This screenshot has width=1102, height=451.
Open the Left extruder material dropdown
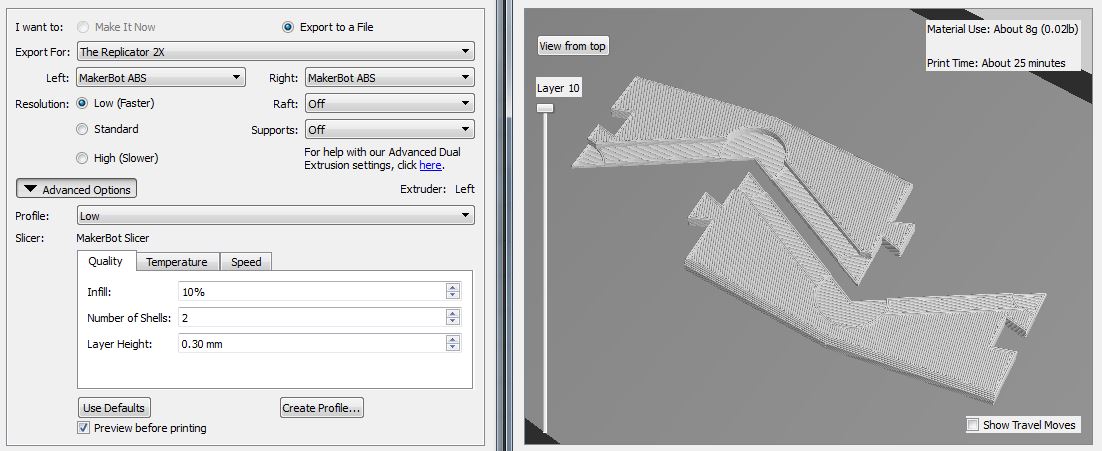click(x=160, y=77)
